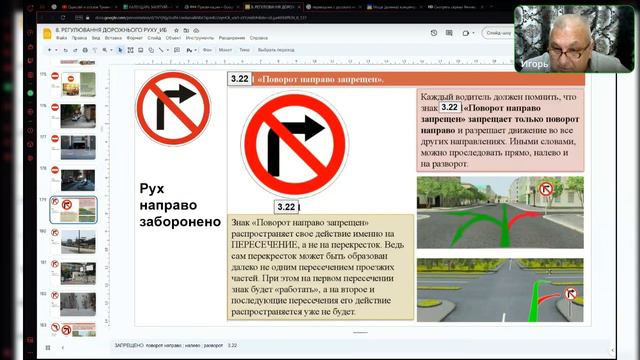Click the cloud save status icon
This screenshot has height=360, width=640.
(x=196, y=31)
